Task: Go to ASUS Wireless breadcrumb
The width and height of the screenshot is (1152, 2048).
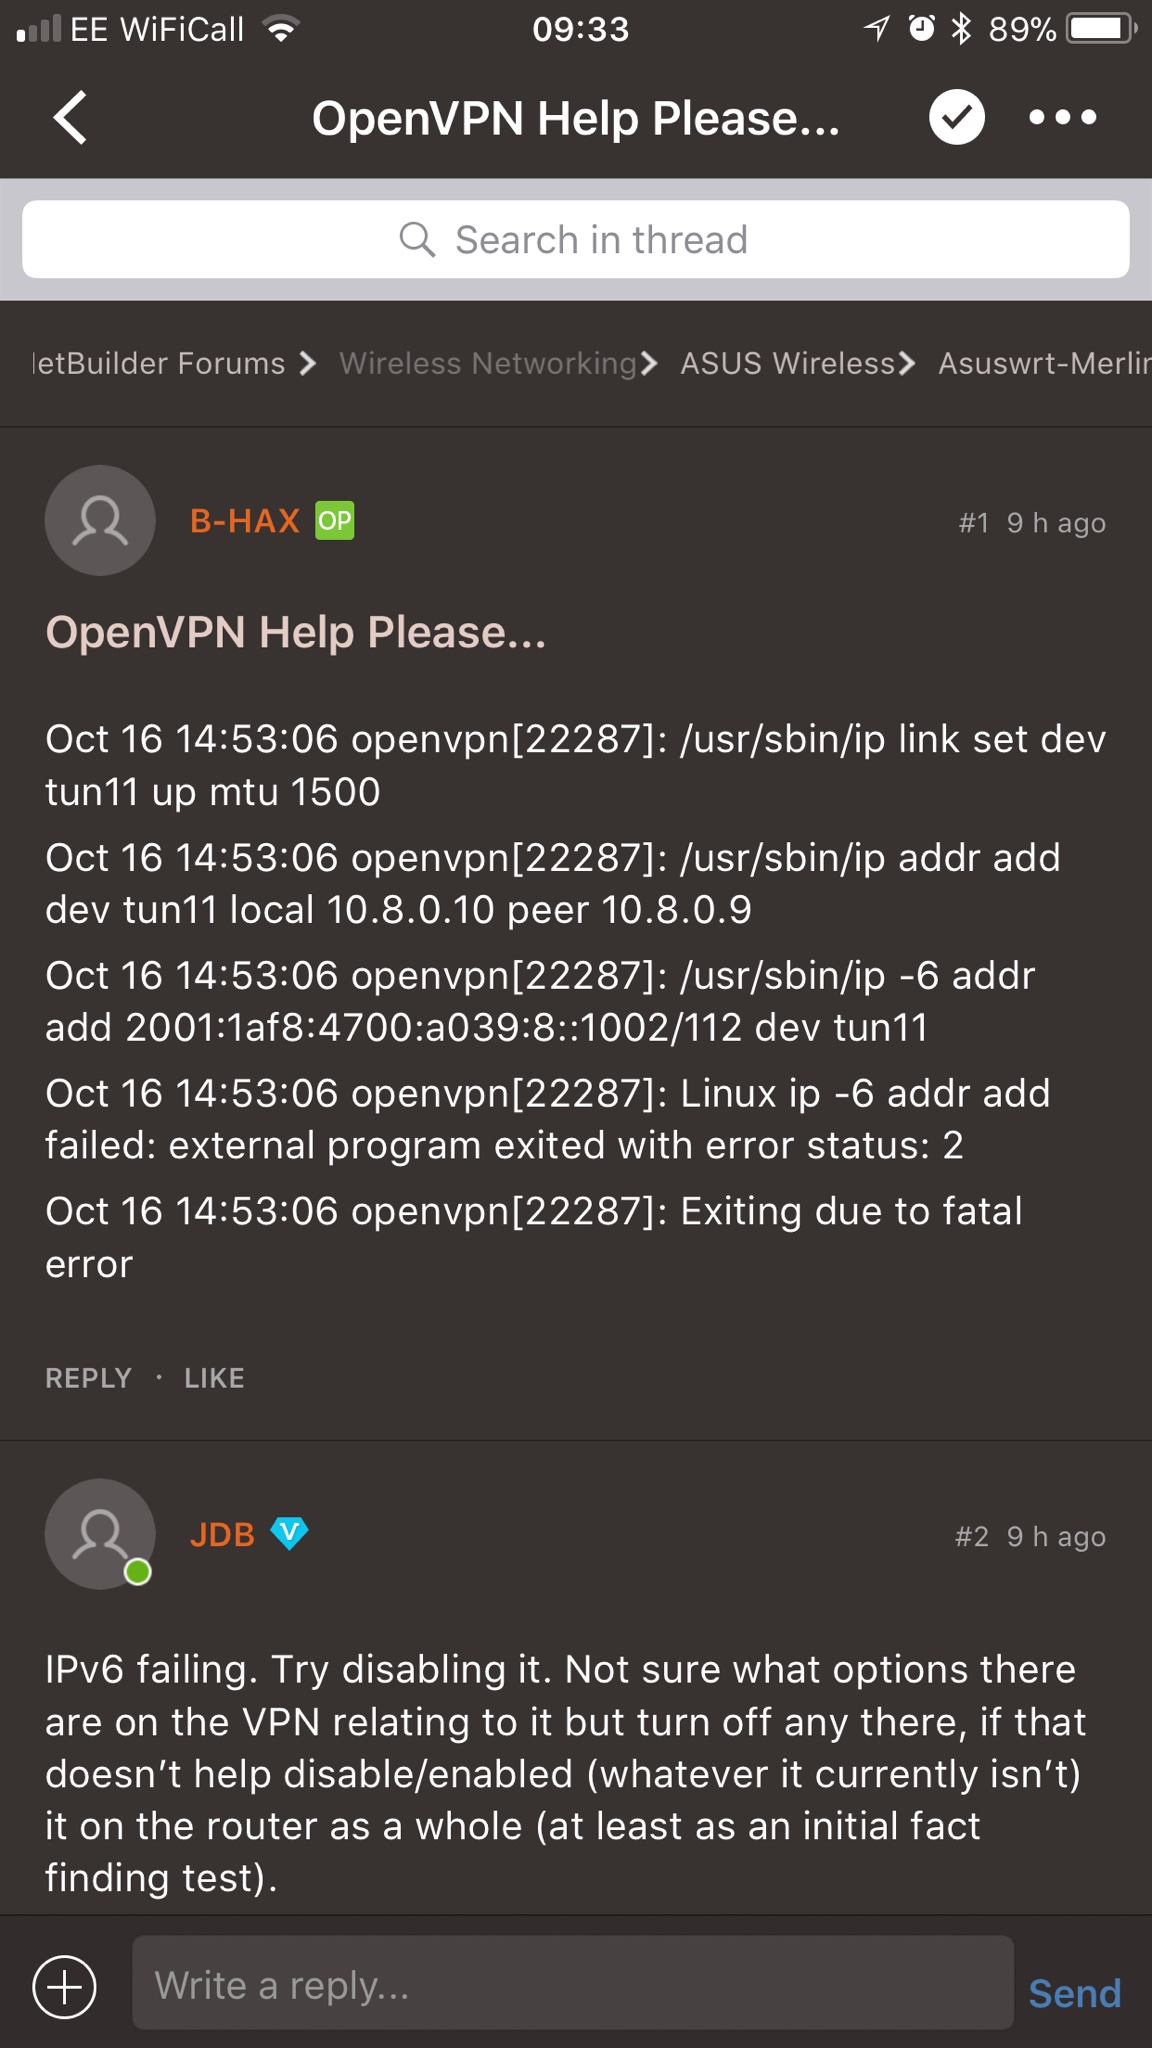Action: pos(787,363)
